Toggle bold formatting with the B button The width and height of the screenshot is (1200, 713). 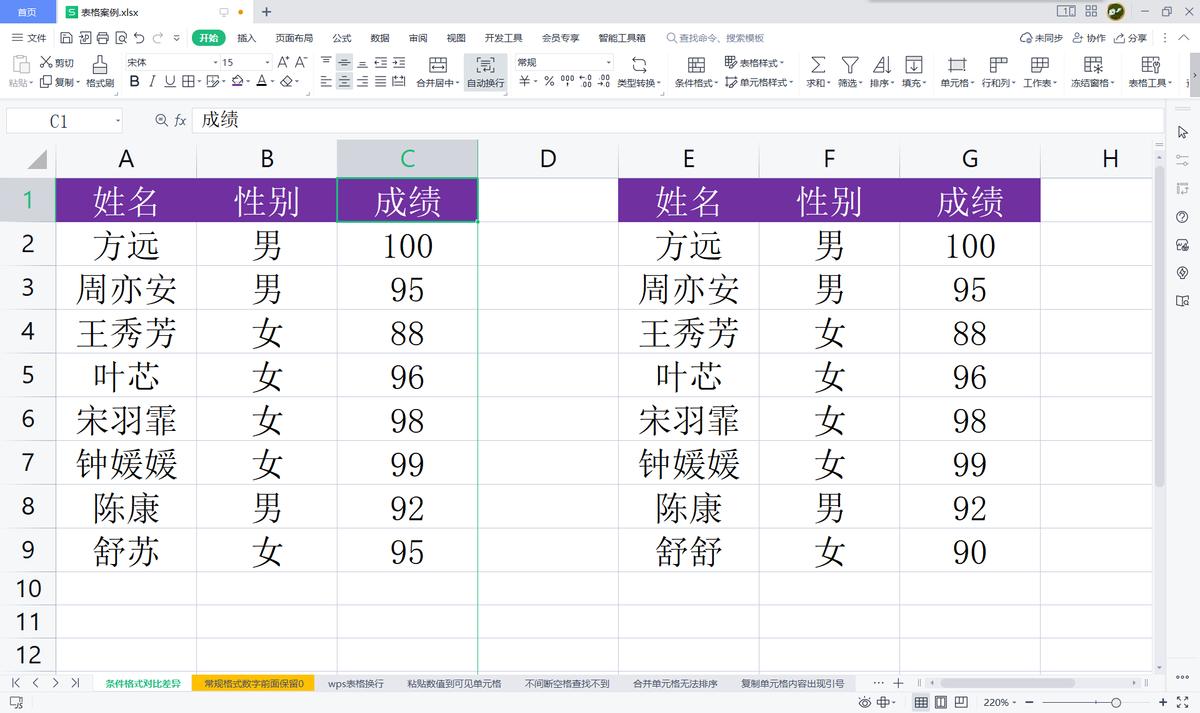coord(133,80)
